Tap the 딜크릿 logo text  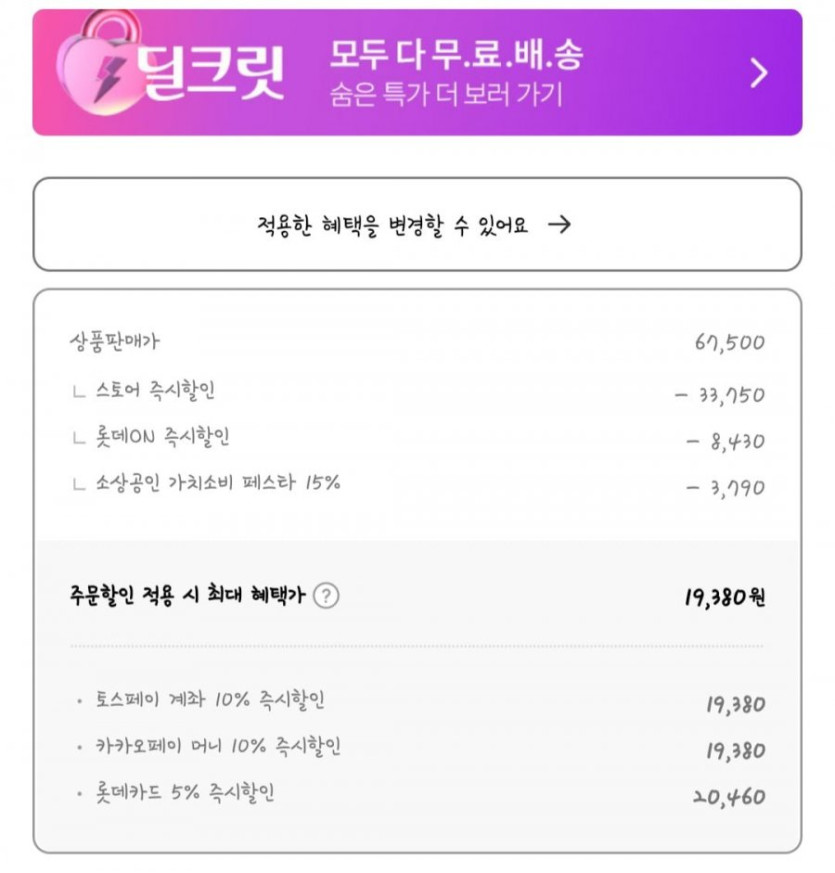pyautogui.click(x=210, y=72)
